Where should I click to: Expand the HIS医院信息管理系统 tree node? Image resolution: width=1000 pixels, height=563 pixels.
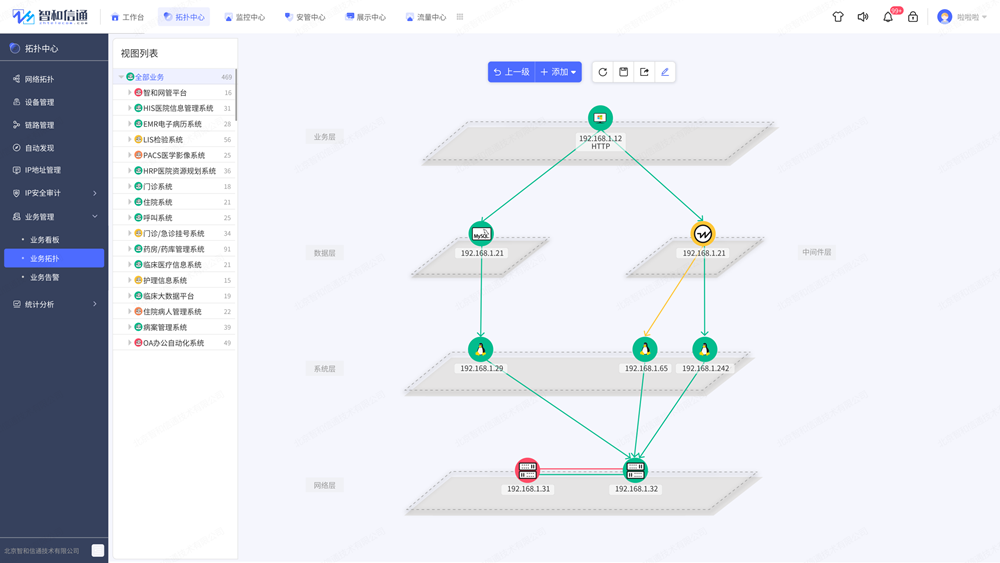129,108
